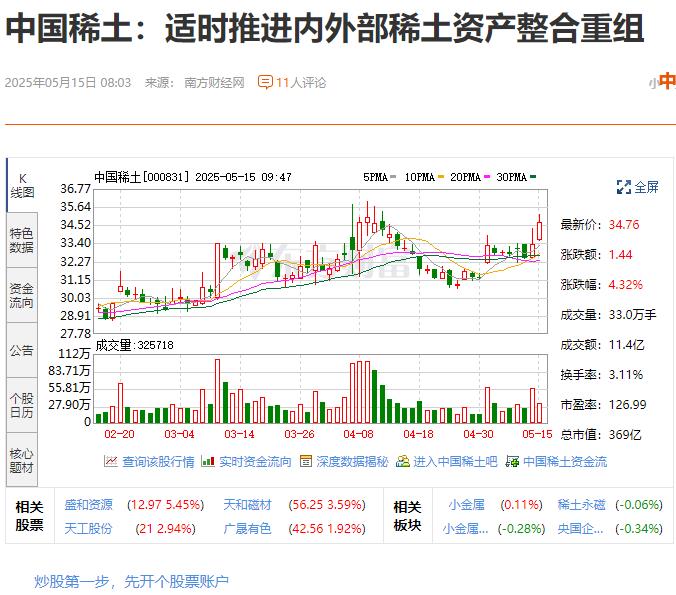676x595 pixels.
Task: Click the comment bubble icon near 11人评论
Action: tap(265, 82)
